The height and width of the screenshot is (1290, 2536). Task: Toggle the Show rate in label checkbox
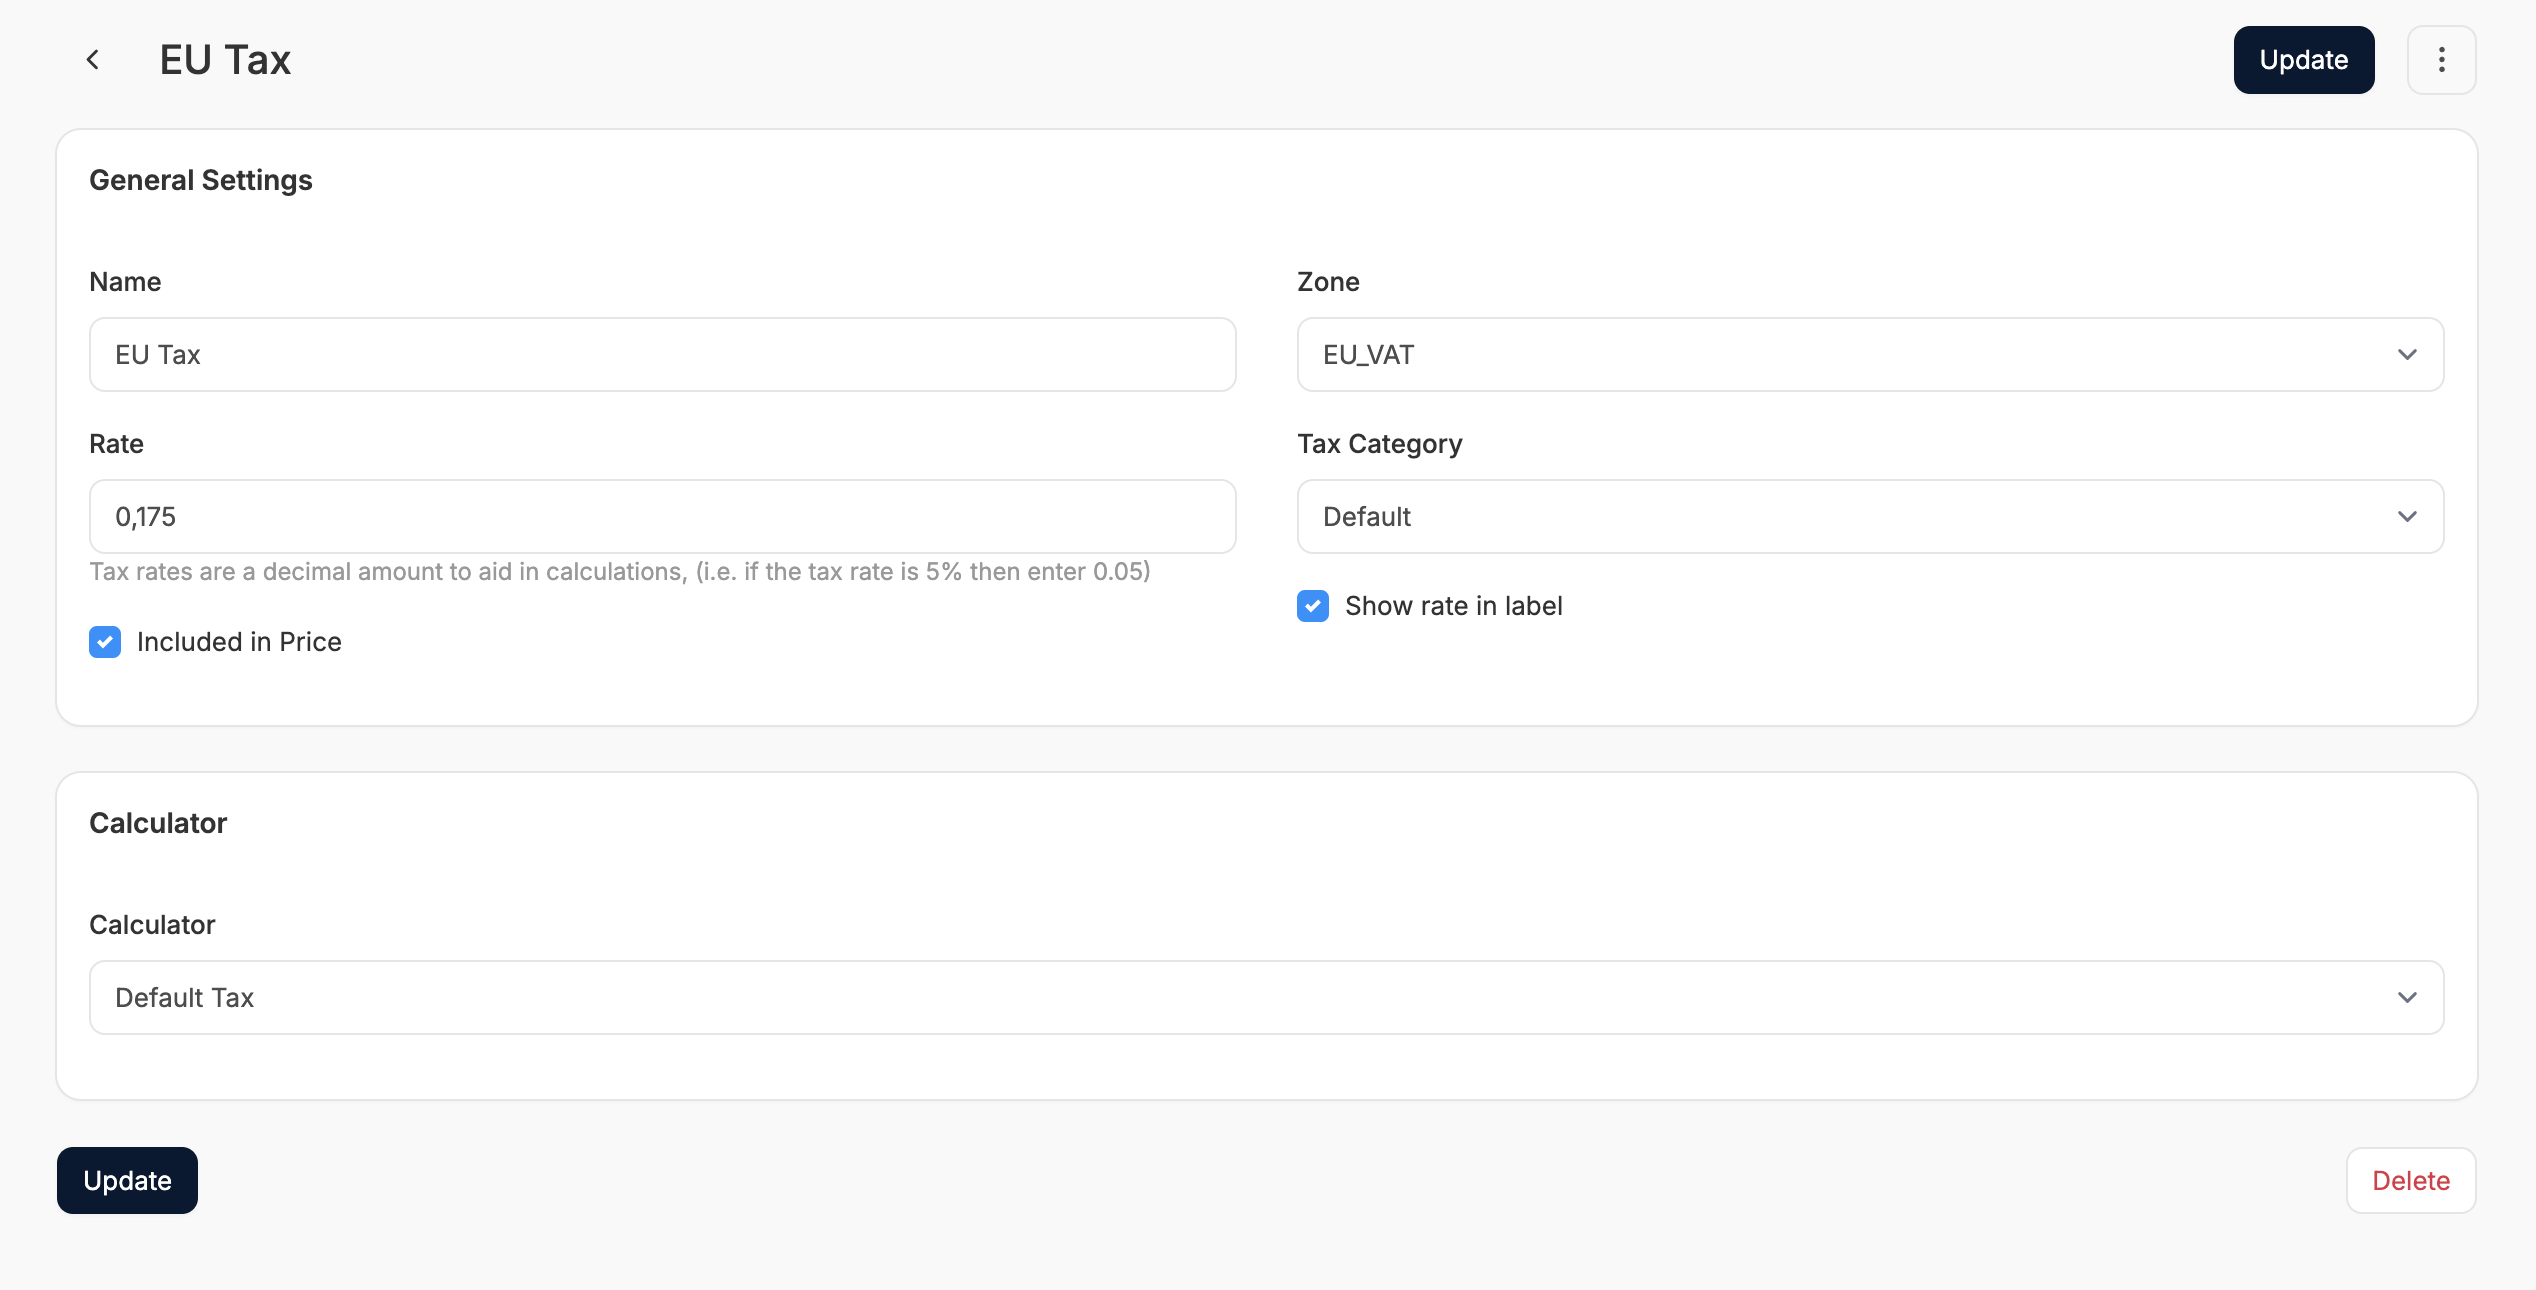pyautogui.click(x=1313, y=606)
